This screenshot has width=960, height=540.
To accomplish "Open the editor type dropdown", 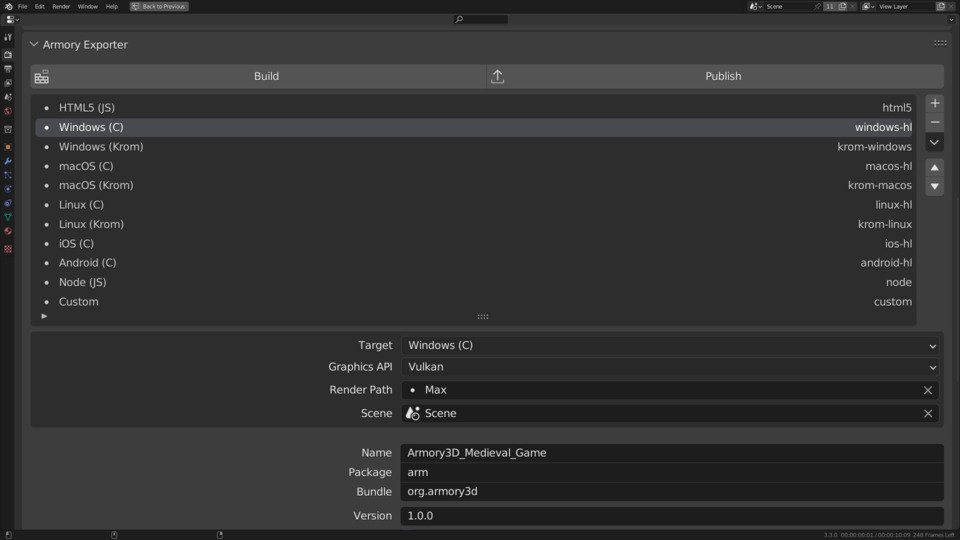I will (x=12, y=20).
